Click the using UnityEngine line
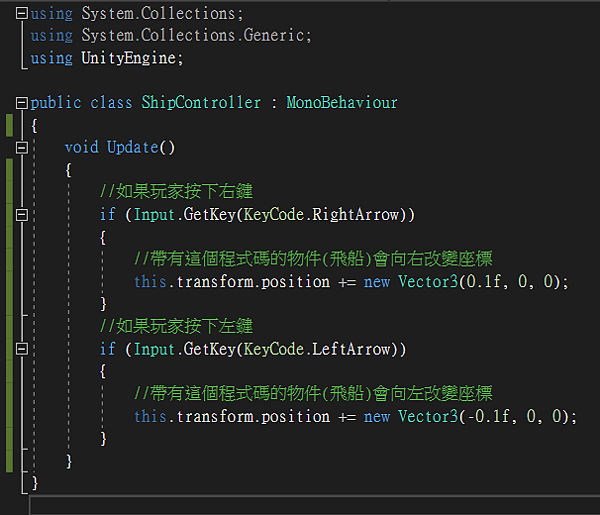This screenshot has height=515, width=600. click(x=107, y=58)
